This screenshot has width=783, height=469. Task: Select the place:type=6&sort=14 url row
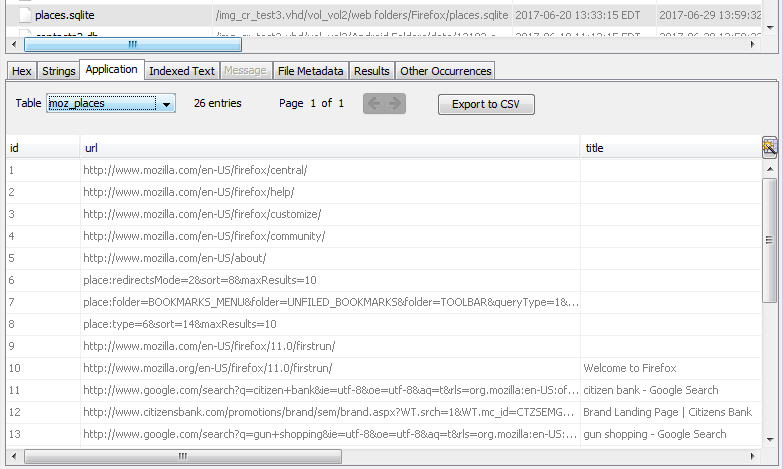330,324
